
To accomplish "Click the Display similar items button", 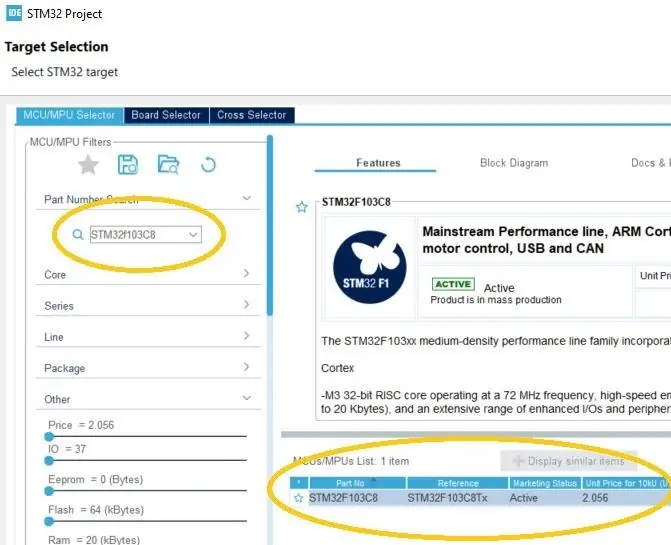I will (x=569, y=461).
